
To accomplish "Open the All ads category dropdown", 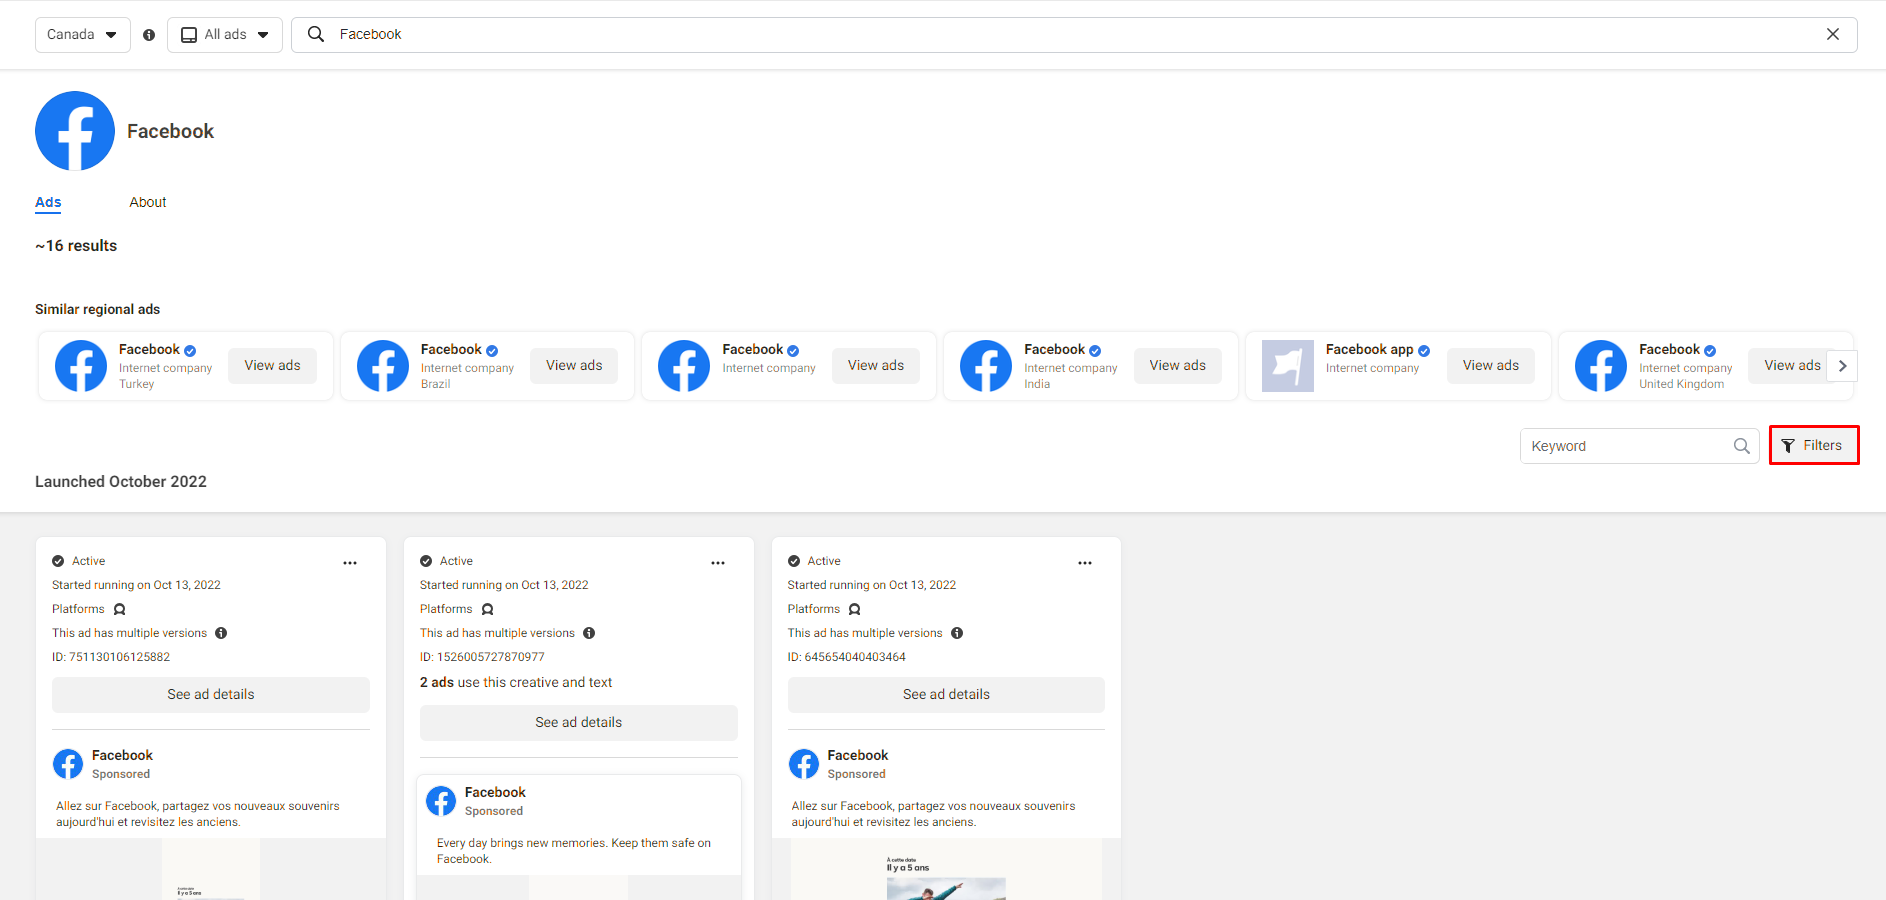I will (x=225, y=35).
